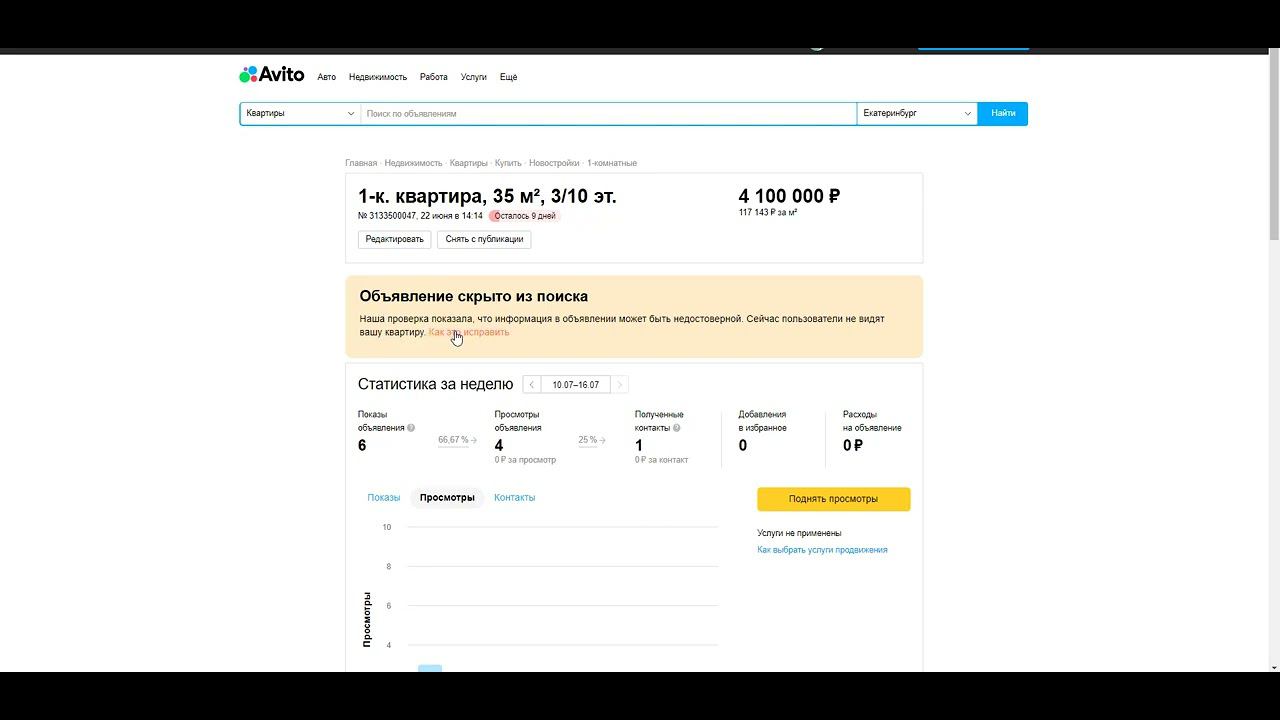The image size is (1280, 720).
Task: Go to Главная breadcrumb
Action: click(361, 163)
